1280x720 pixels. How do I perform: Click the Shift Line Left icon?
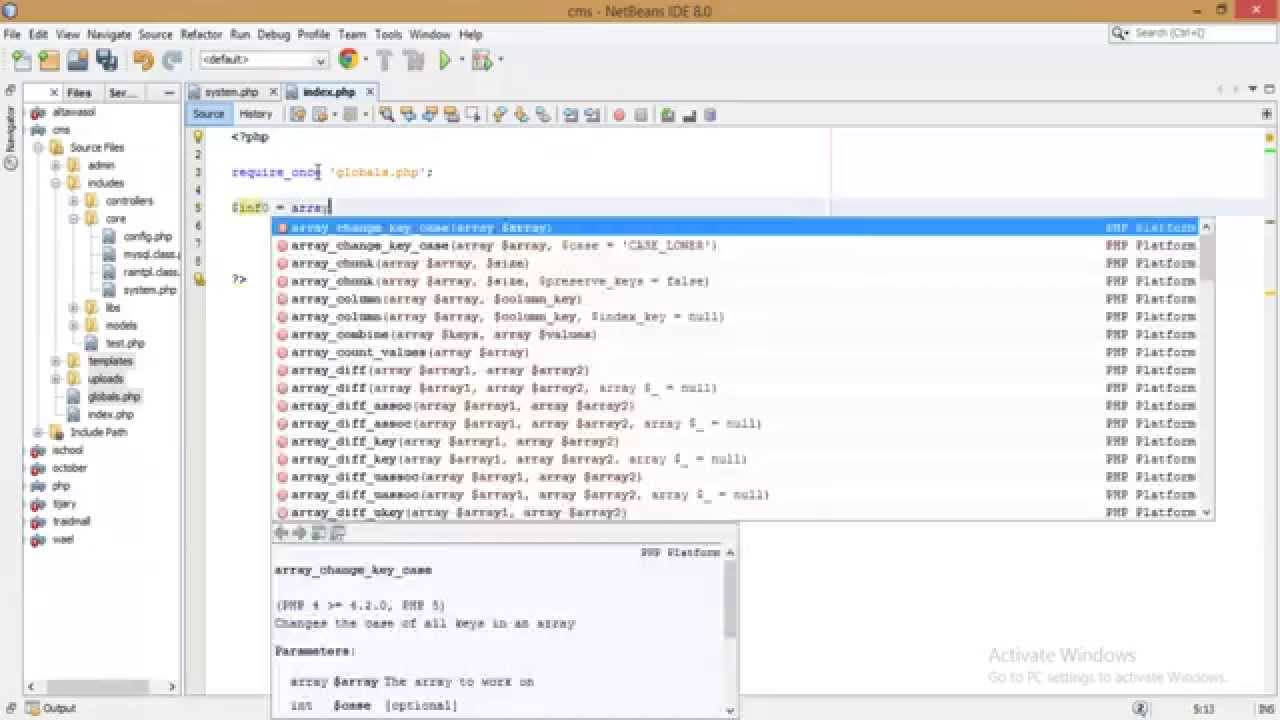(x=571, y=115)
